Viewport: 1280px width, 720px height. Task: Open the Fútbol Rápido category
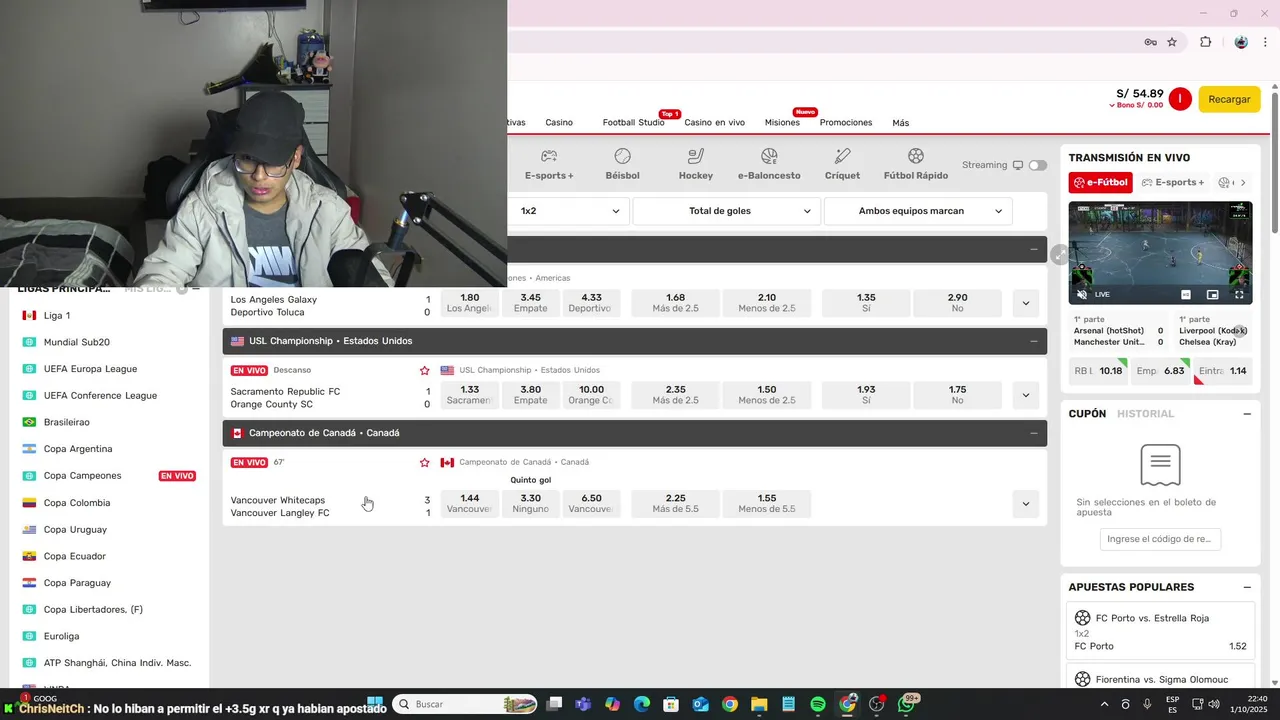pyautogui.click(x=916, y=164)
